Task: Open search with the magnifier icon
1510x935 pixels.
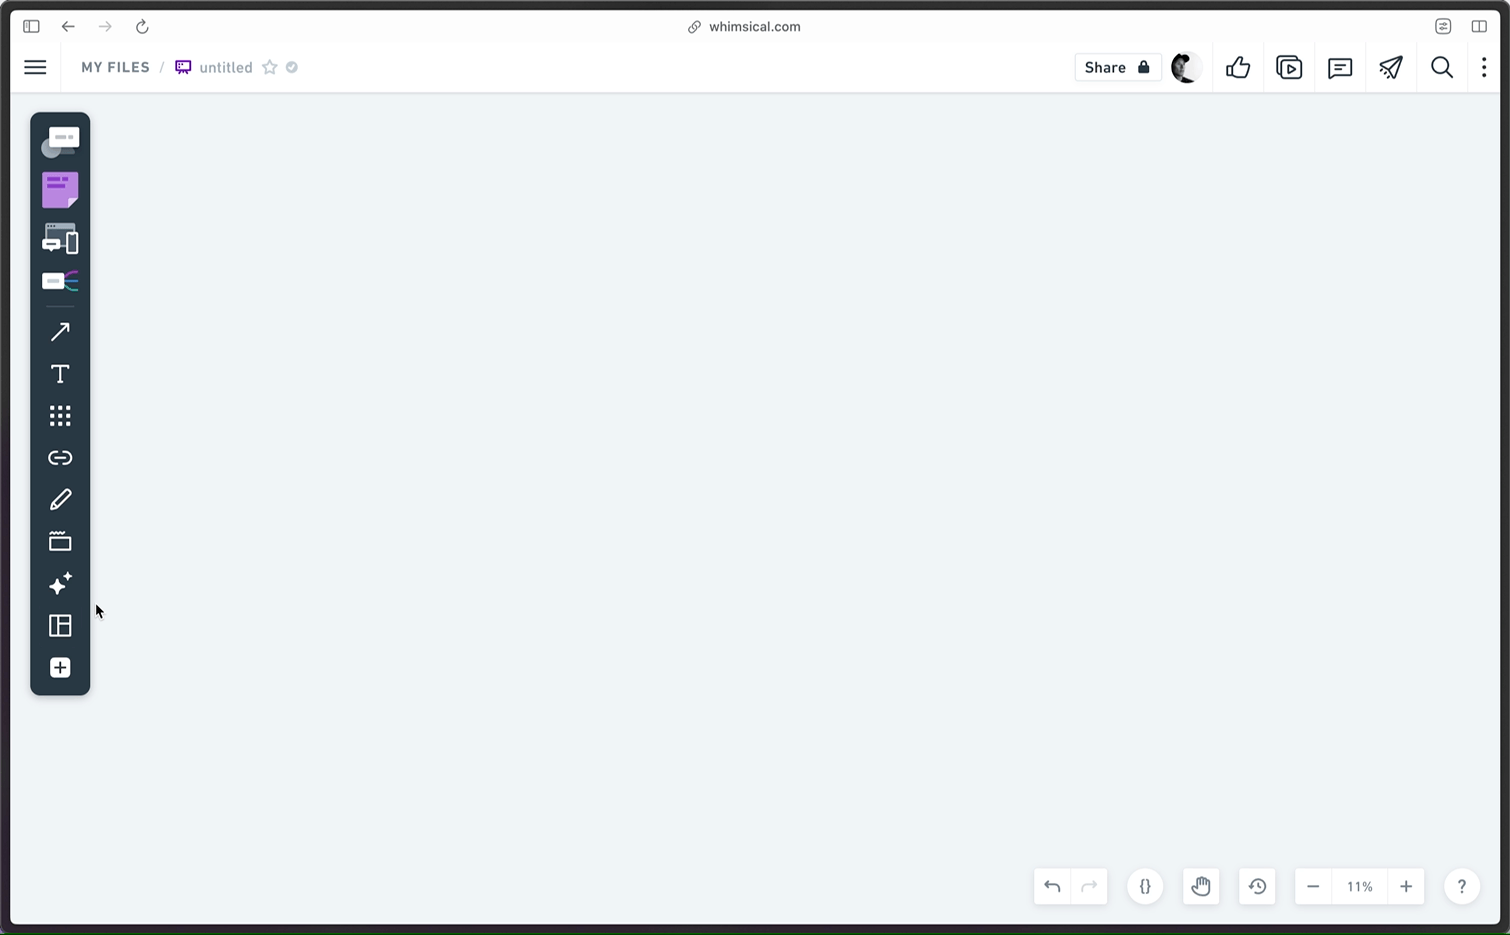Action: (1442, 67)
